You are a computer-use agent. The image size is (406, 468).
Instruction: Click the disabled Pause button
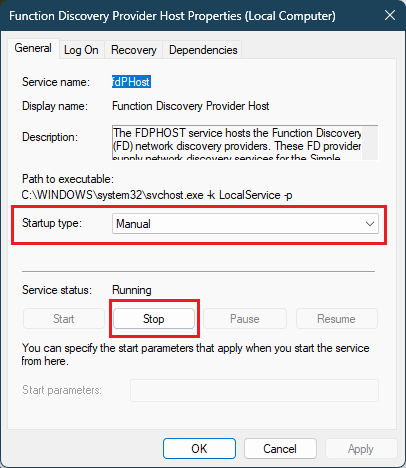245,319
